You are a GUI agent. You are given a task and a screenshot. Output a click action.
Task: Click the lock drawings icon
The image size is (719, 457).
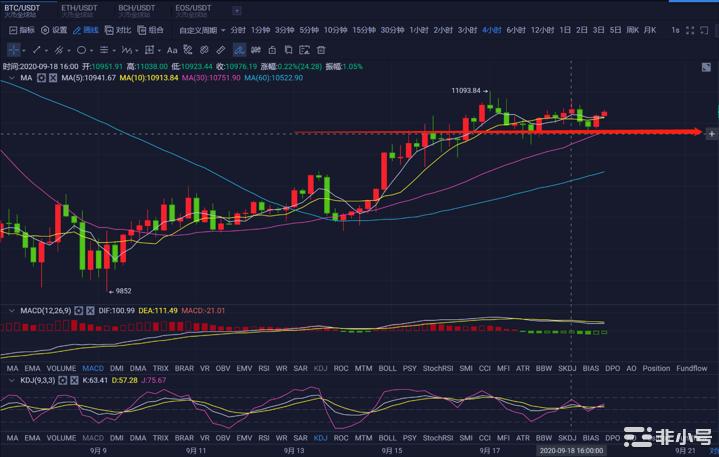click(x=272, y=50)
